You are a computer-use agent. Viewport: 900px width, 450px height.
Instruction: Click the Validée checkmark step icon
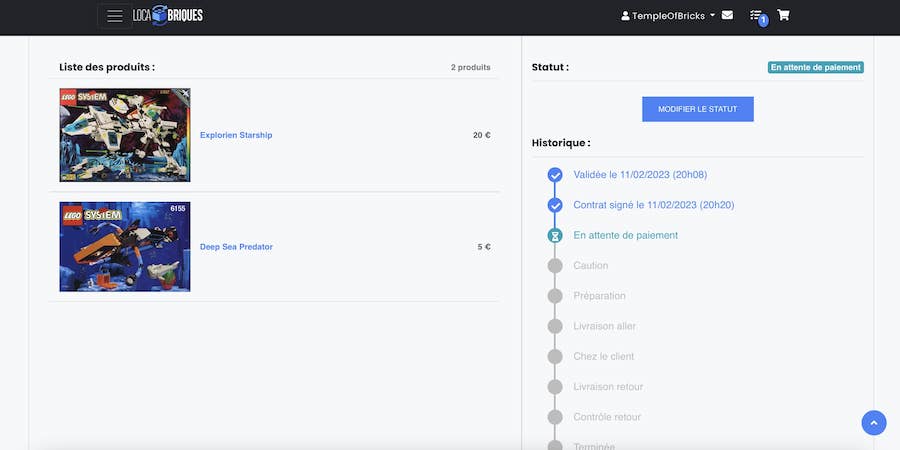[x=555, y=175]
